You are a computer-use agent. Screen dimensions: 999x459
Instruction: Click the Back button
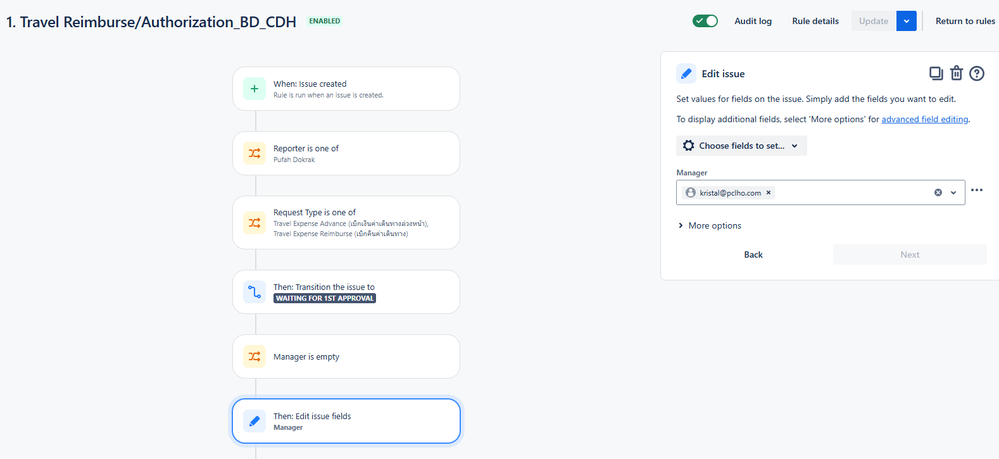pyautogui.click(x=753, y=254)
